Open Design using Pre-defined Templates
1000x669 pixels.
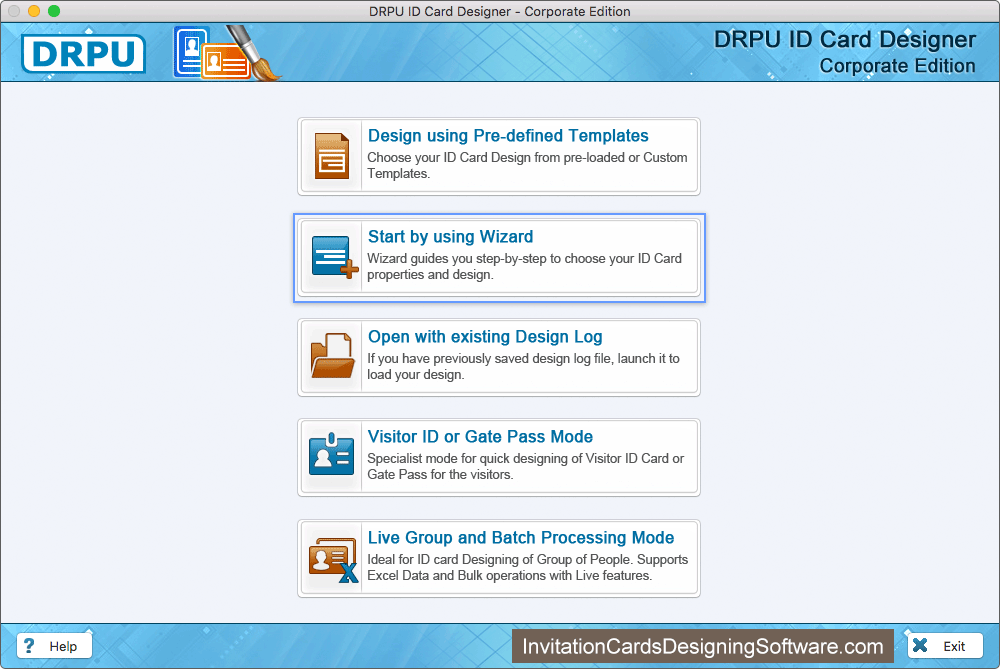[x=499, y=156]
